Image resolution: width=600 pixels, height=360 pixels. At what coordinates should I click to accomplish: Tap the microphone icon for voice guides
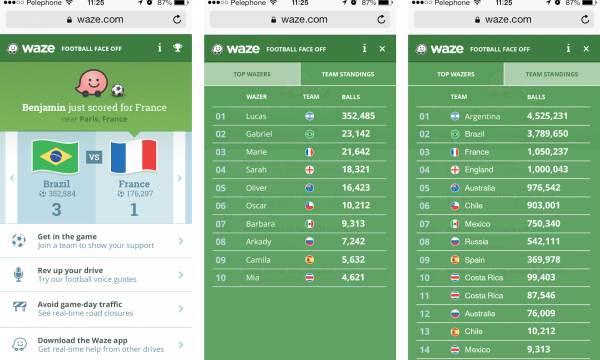point(18,275)
